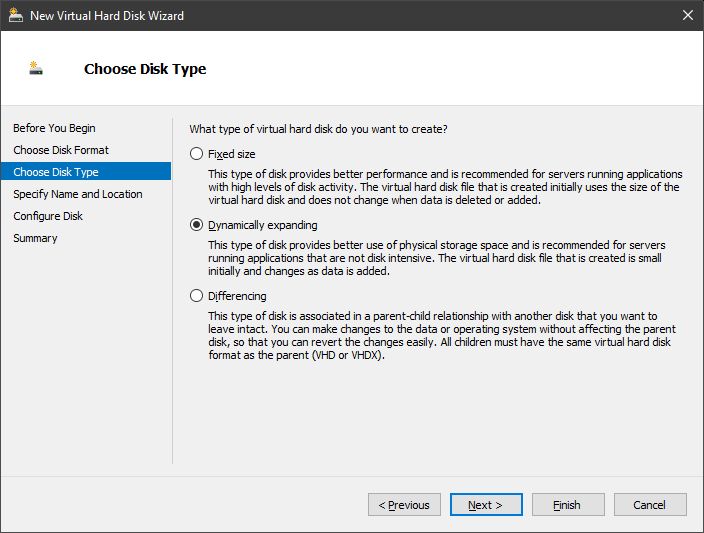Go to the Summary step
Screen dimensions: 704x533
[x=35, y=238]
